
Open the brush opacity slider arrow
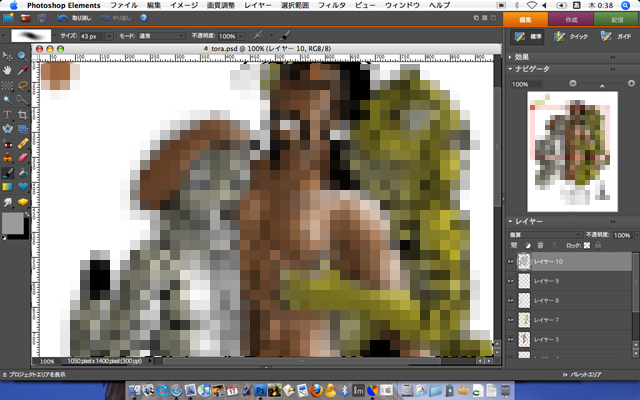pos(241,36)
